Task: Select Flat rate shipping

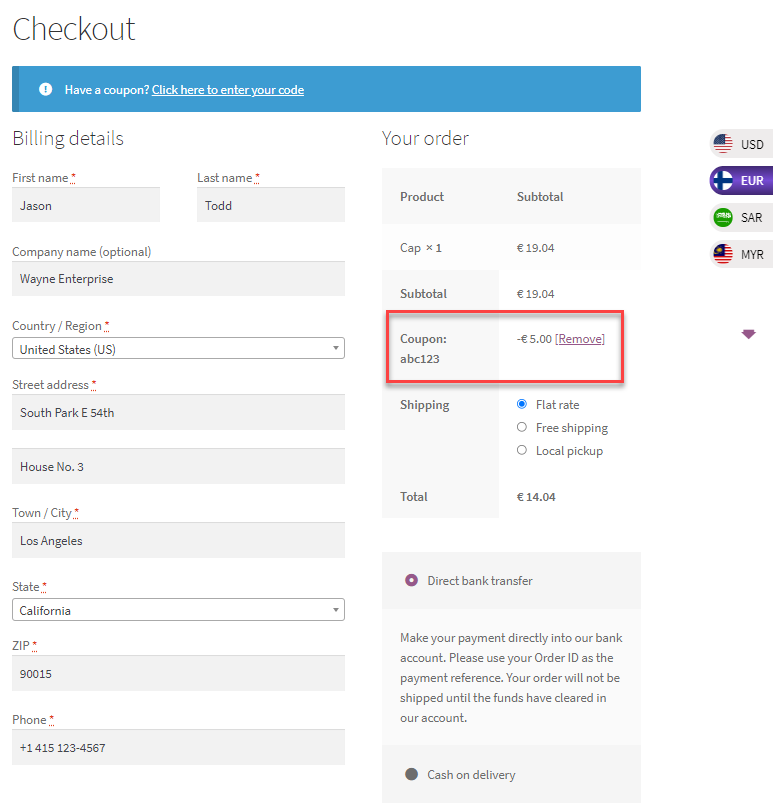Action: [522, 404]
